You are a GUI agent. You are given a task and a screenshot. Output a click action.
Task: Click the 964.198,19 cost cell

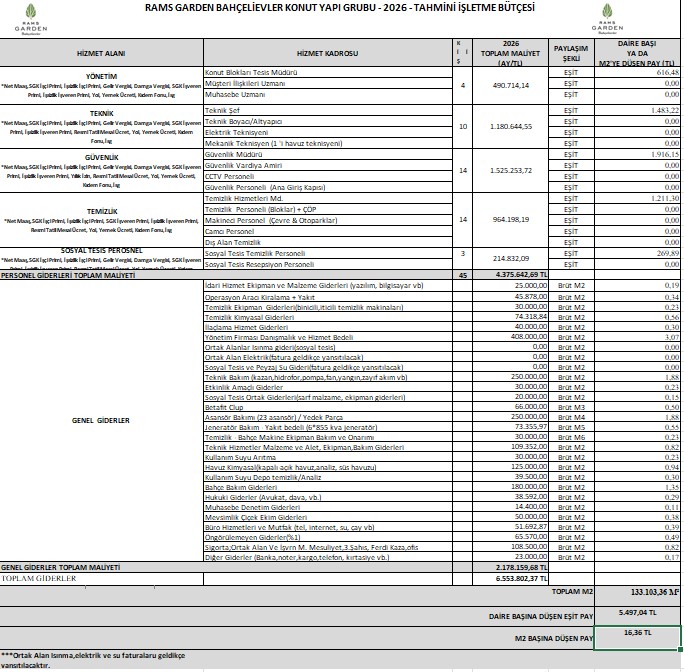[x=510, y=219]
